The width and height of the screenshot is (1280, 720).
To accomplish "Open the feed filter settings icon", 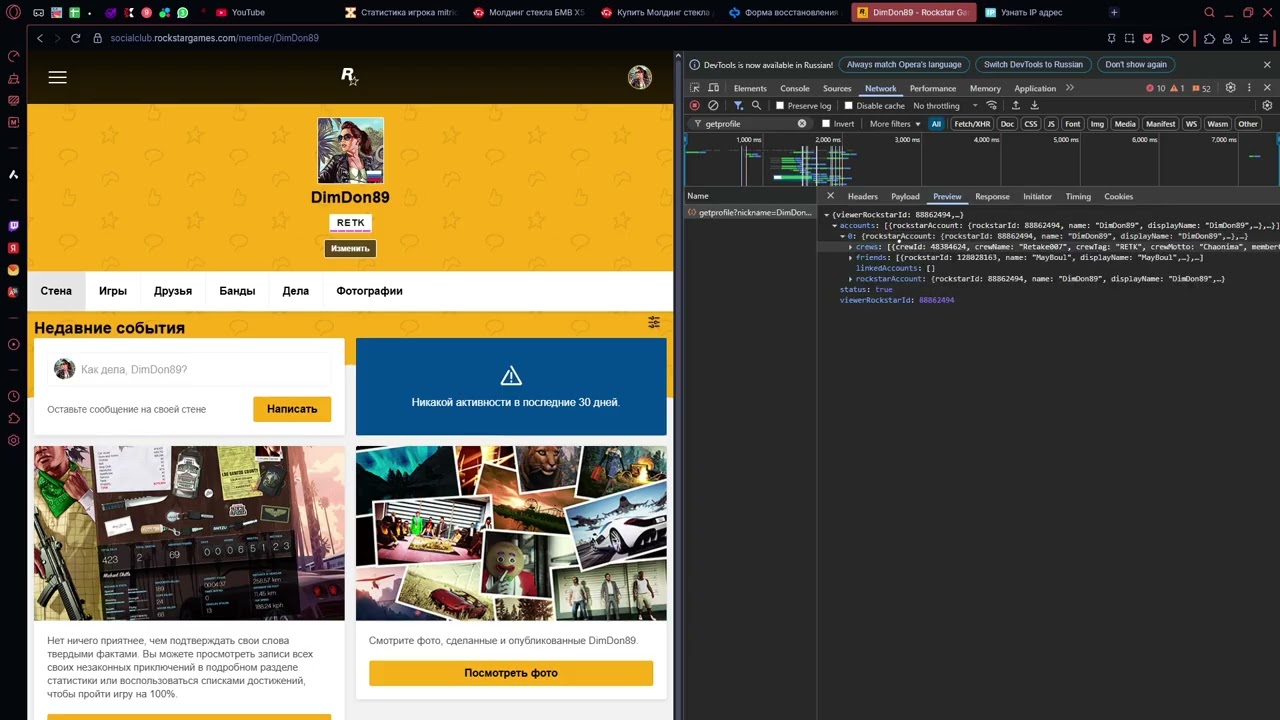I will pyautogui.click(x=654, y=322).
